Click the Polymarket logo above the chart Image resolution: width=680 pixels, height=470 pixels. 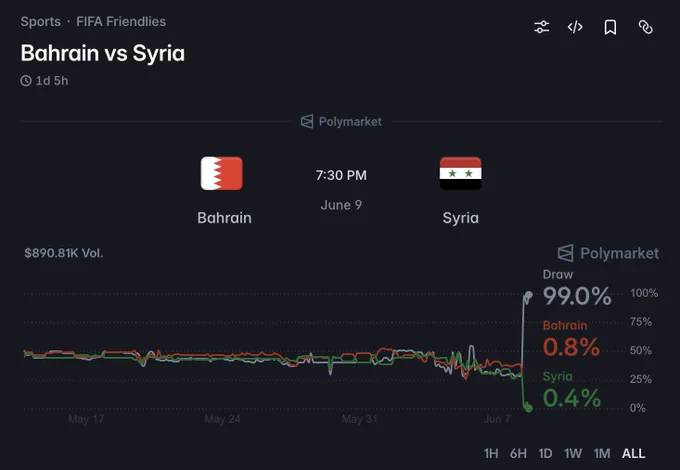(608, 253)
